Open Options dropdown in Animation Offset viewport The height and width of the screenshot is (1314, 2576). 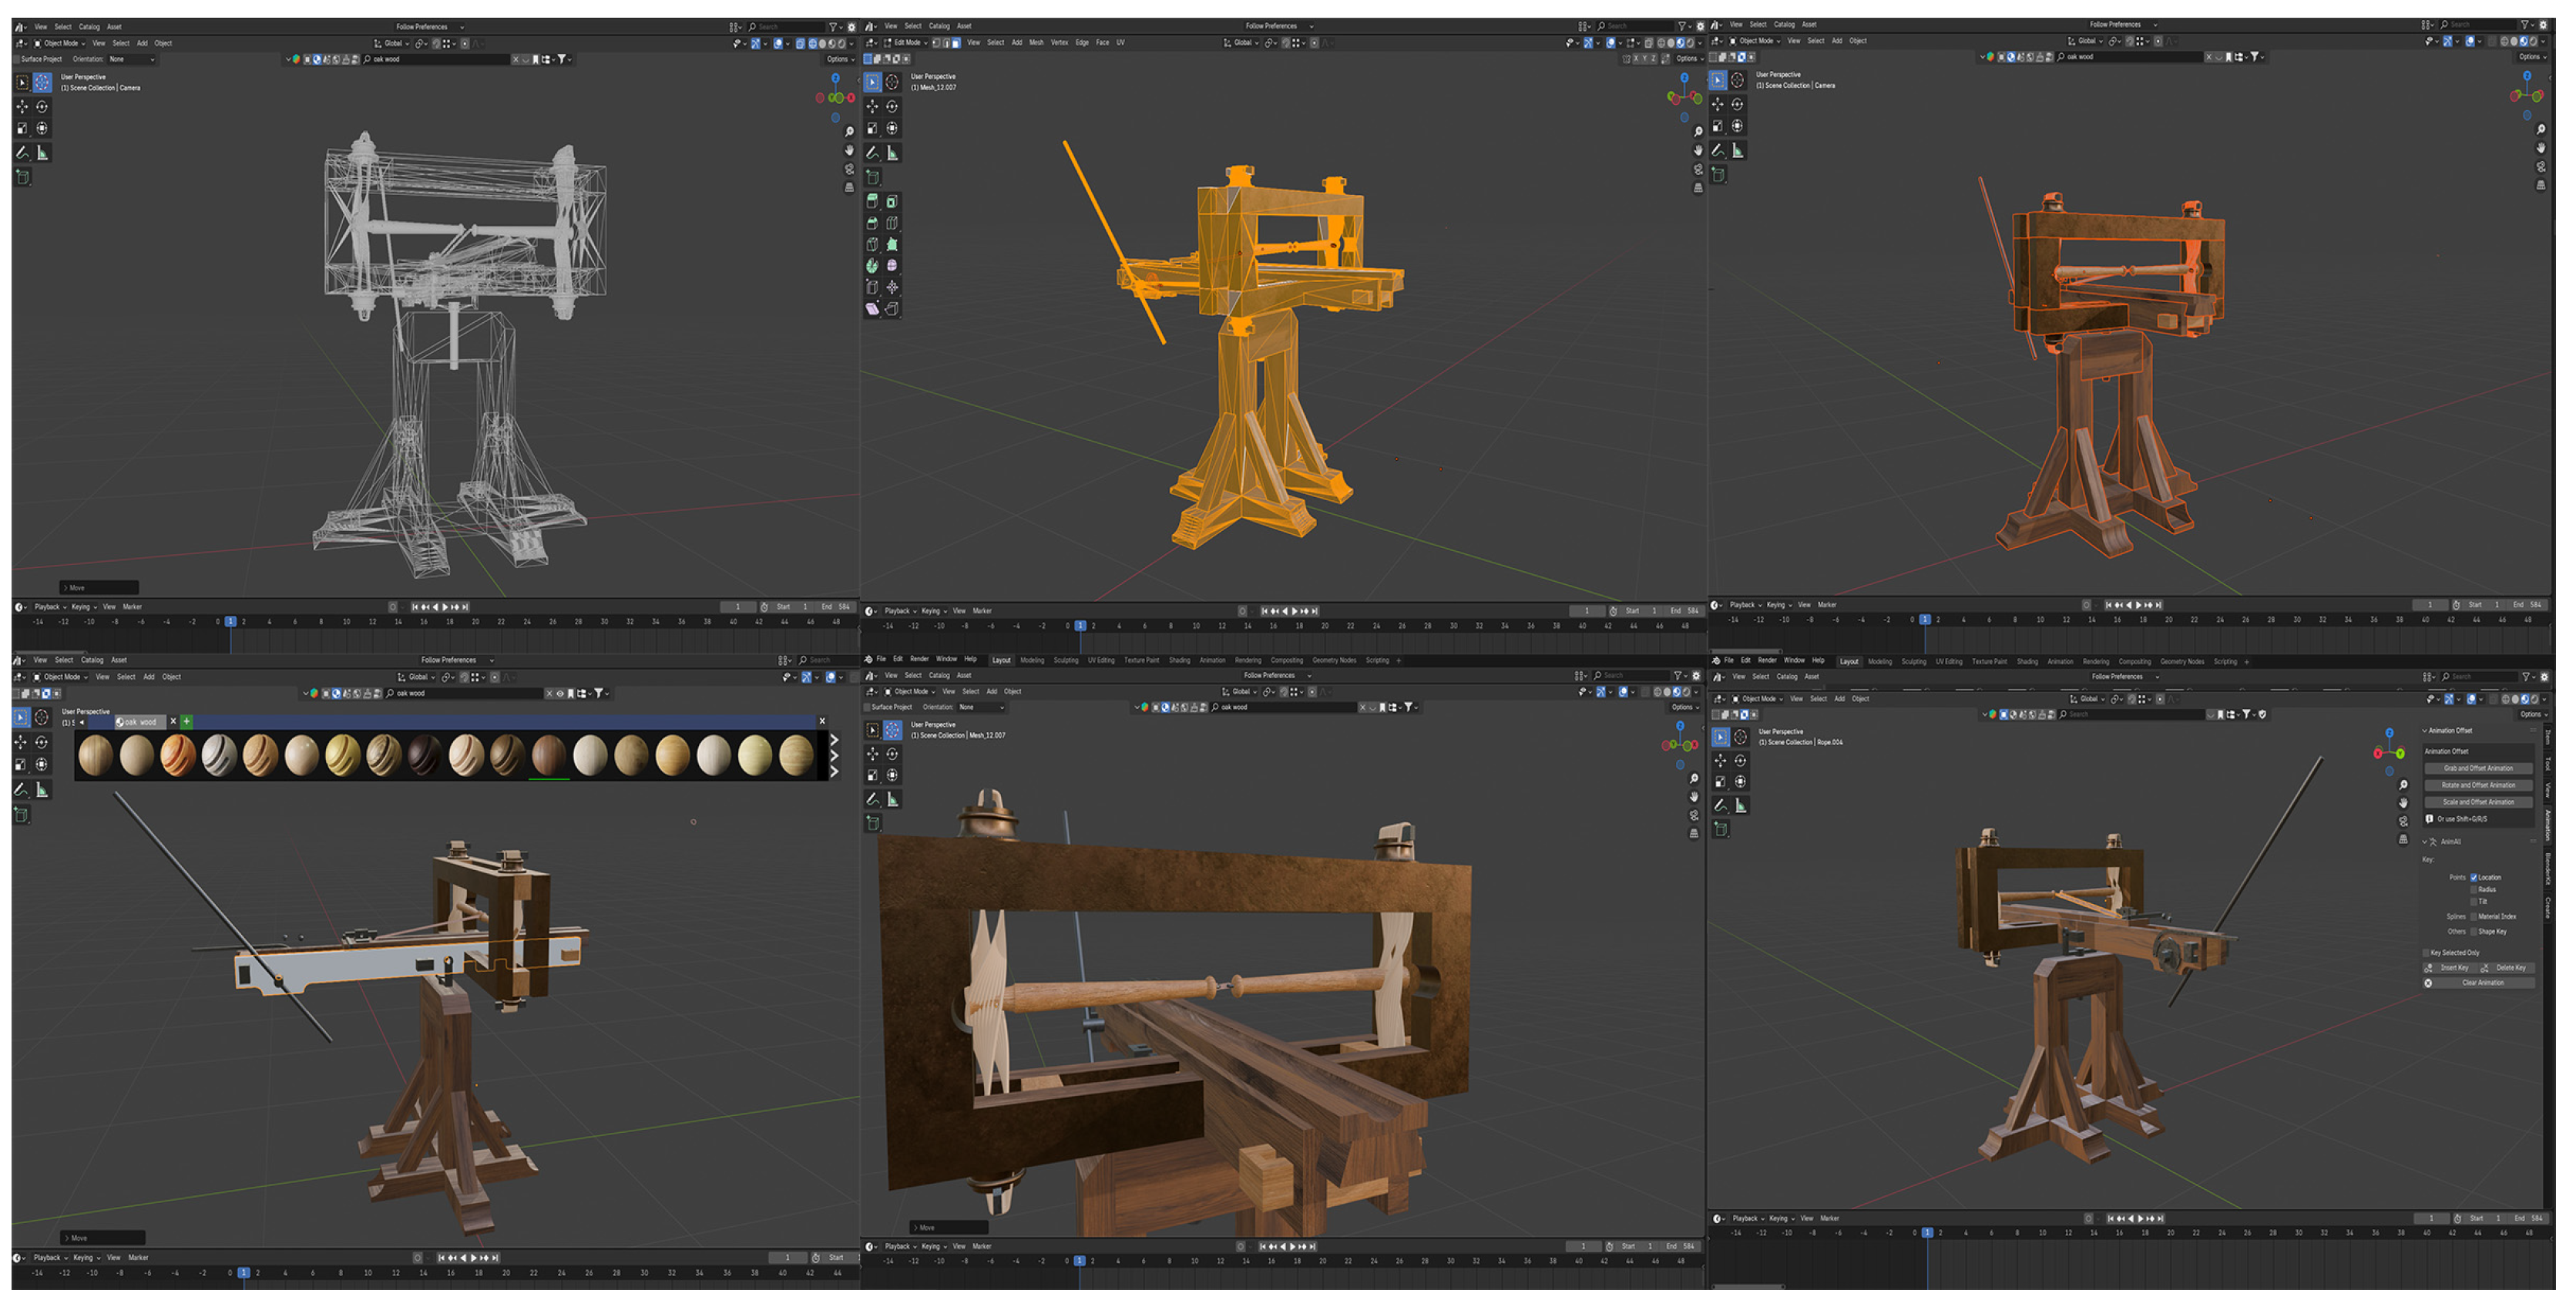[2532, 714]
